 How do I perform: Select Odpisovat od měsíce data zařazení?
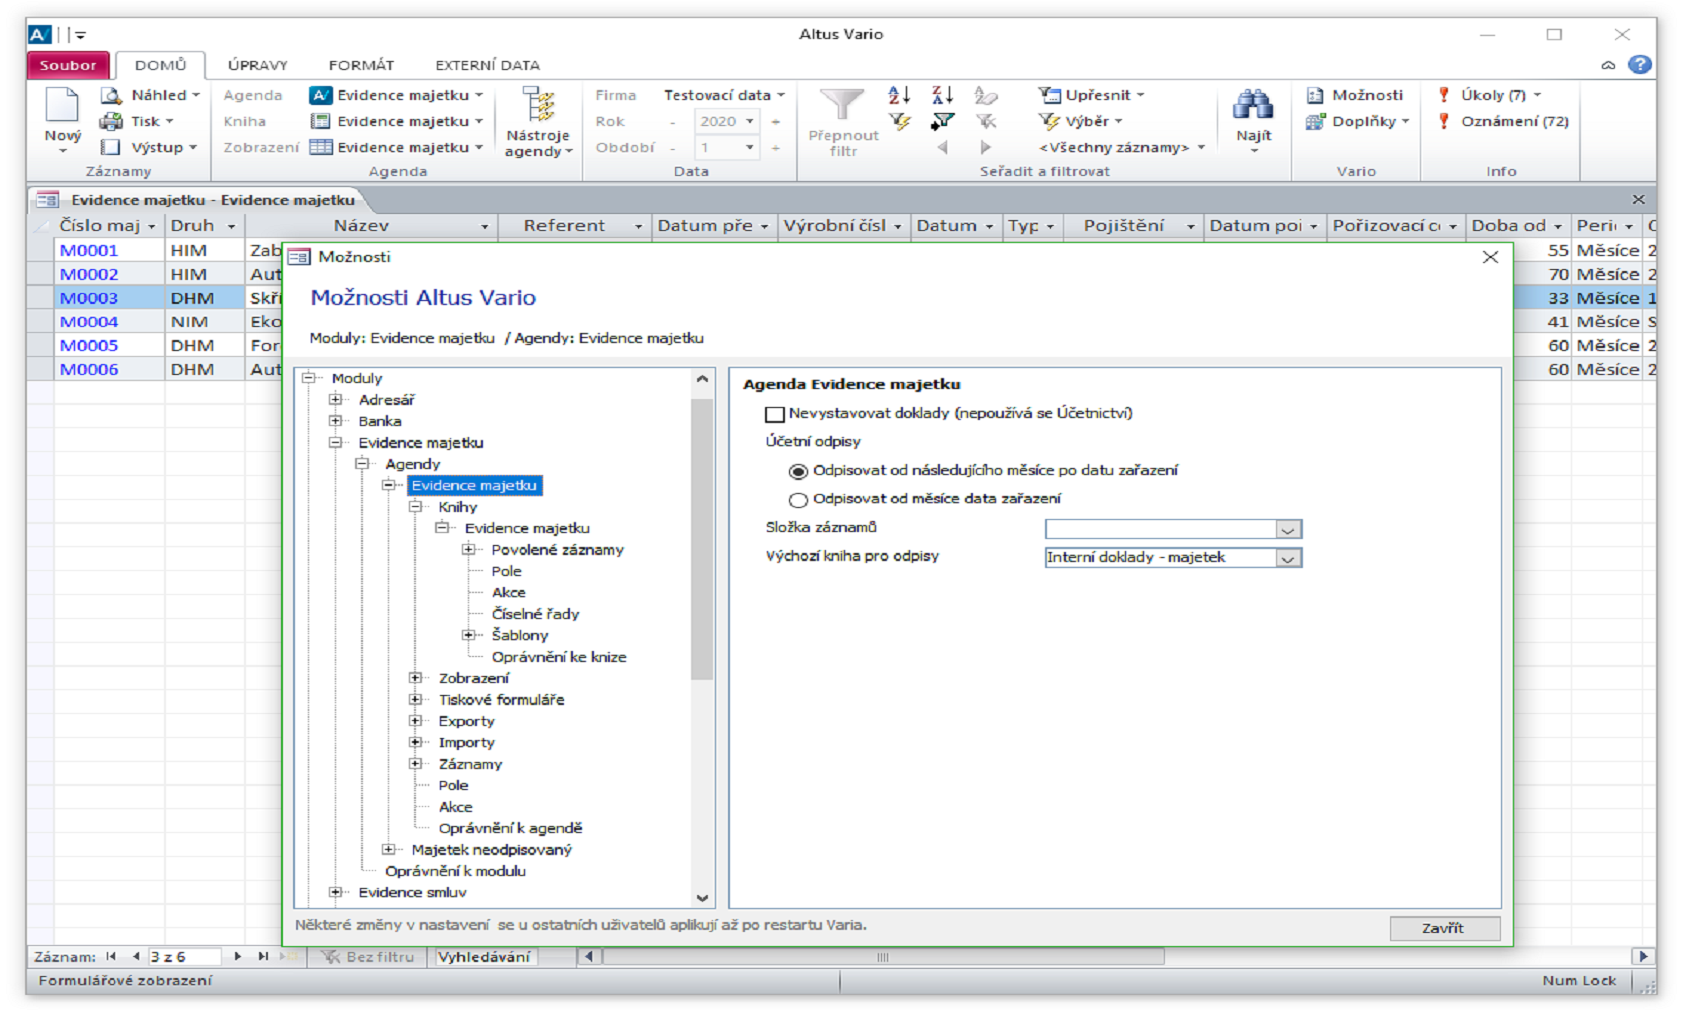click(x=798, y=500)
